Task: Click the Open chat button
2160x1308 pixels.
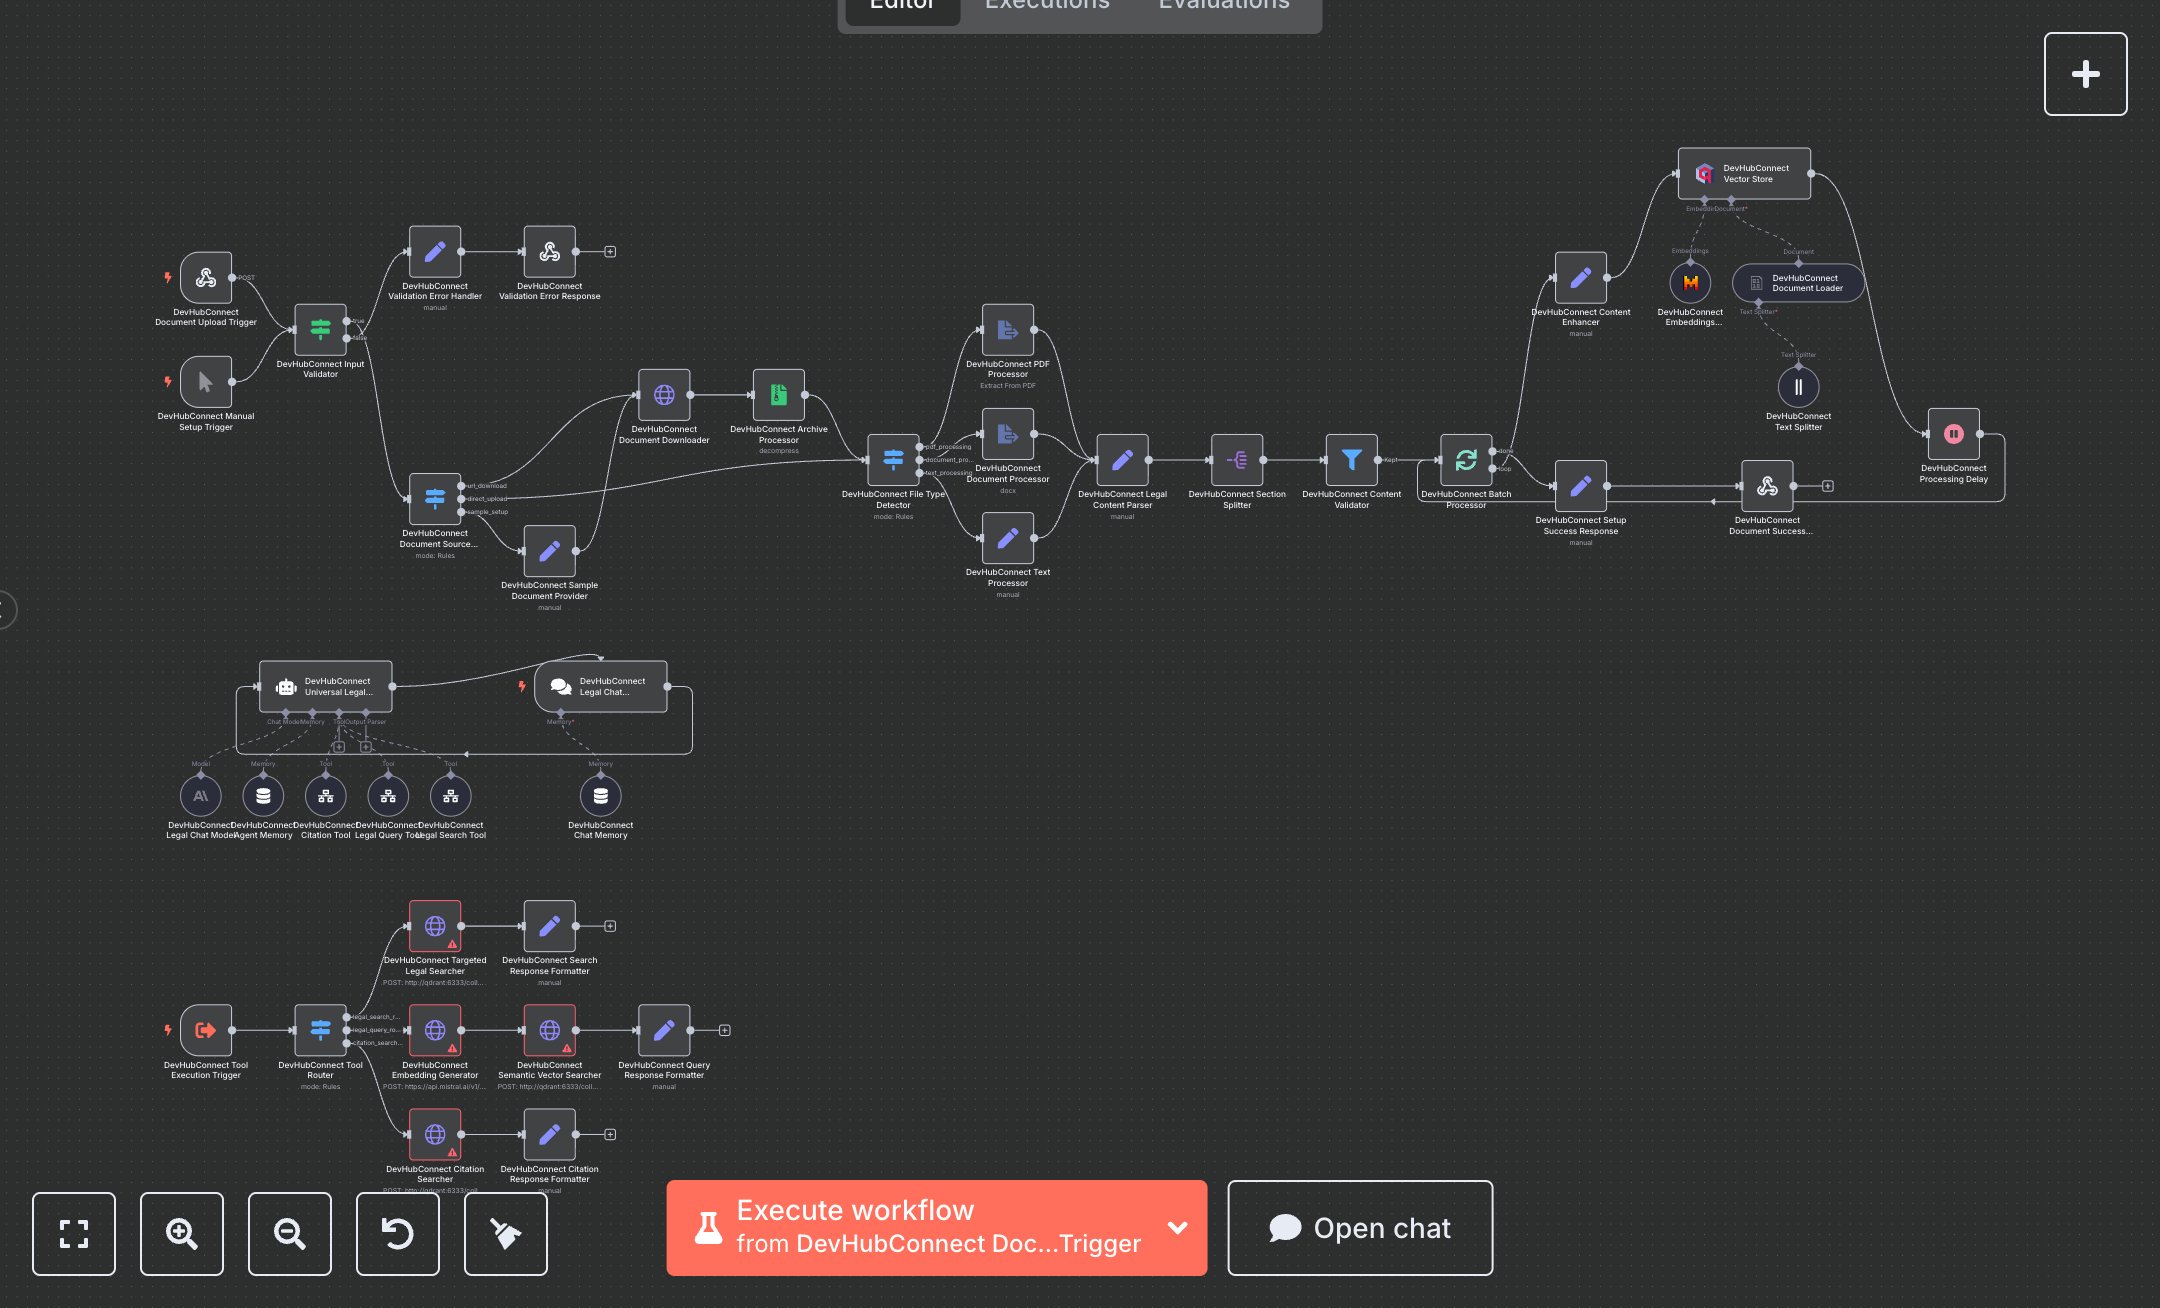Action: (1360, 1227)
